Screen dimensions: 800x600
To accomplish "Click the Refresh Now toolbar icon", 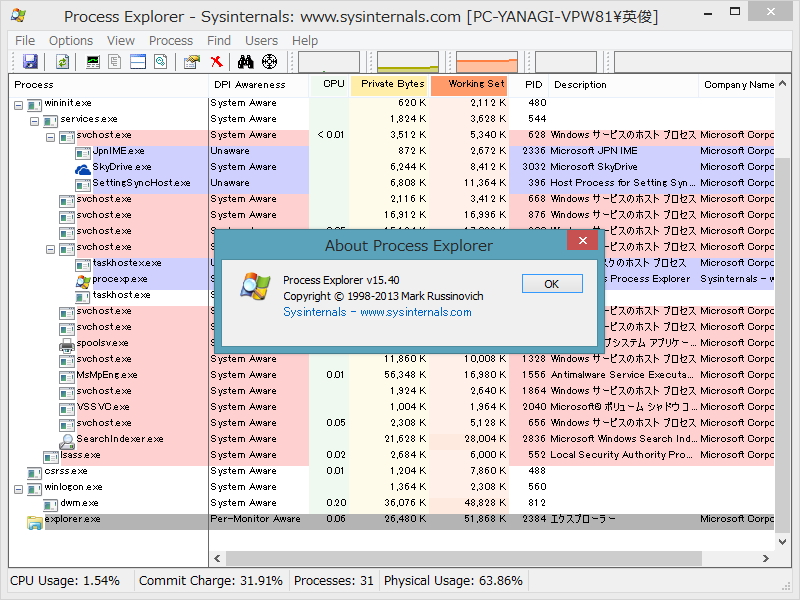I will (62, 60).
